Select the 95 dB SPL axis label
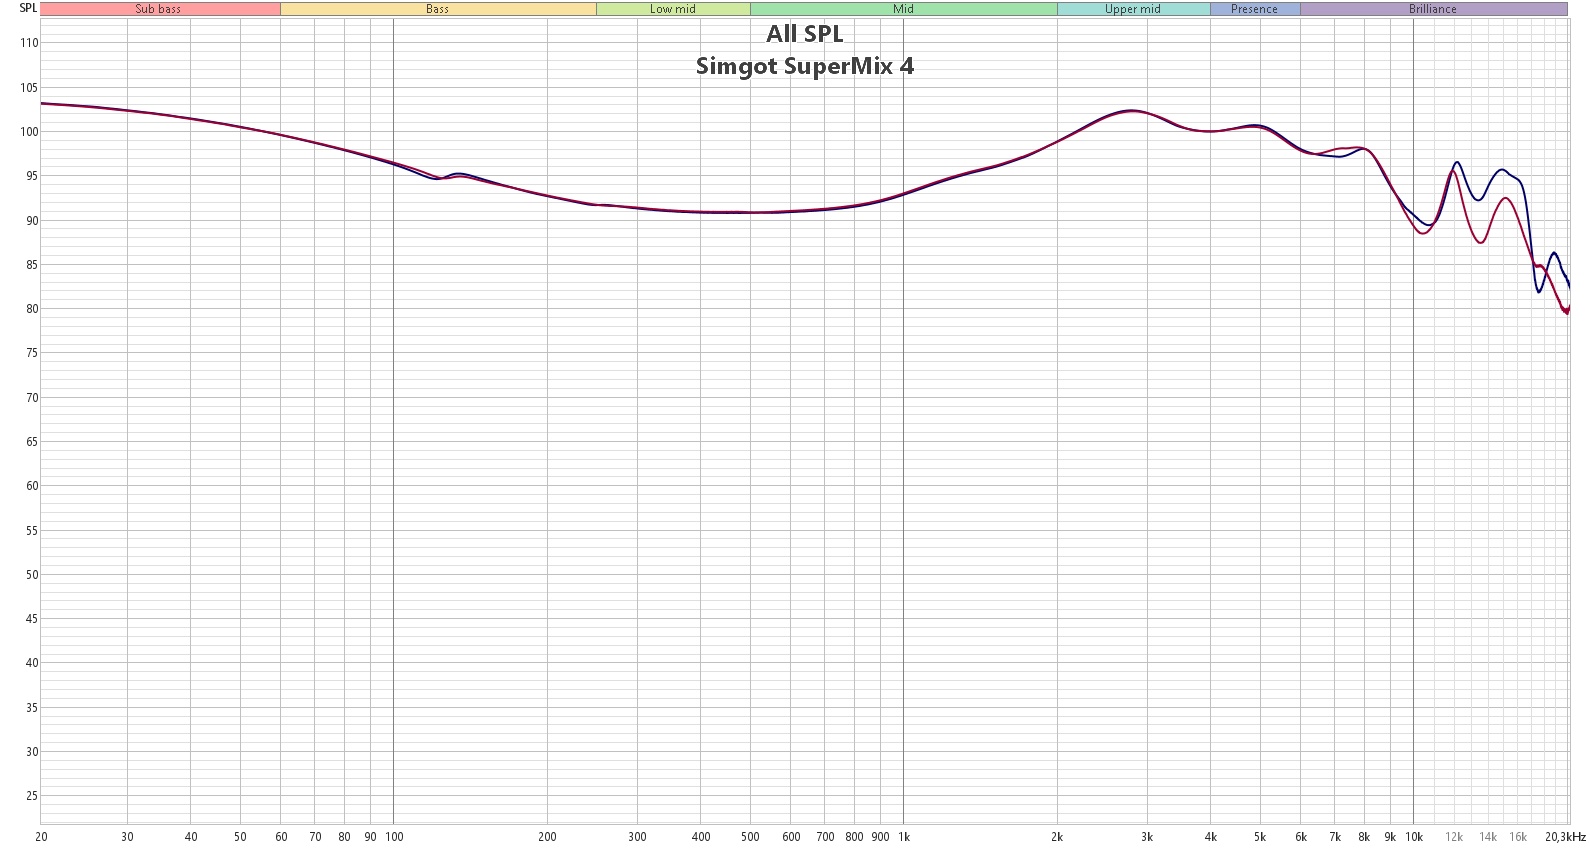This screenshot has width=1590, height=849. tap(32, 176)
